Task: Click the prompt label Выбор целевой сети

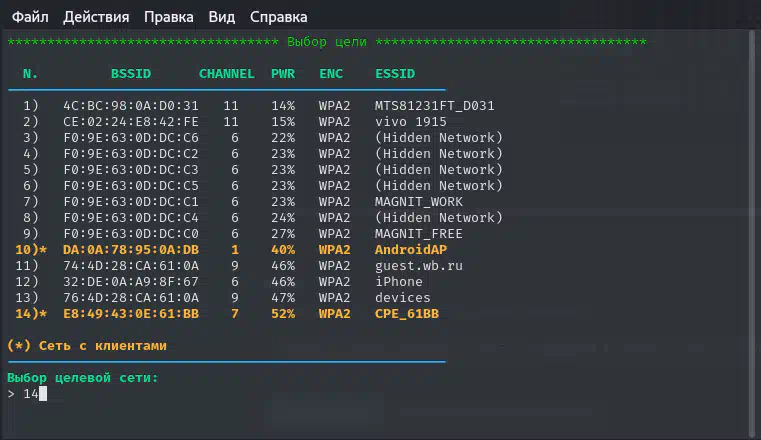Action: 83,377
